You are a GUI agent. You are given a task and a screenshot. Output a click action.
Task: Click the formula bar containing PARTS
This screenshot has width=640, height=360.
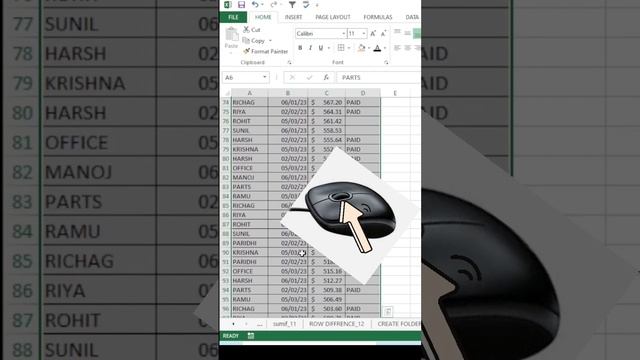378,78
